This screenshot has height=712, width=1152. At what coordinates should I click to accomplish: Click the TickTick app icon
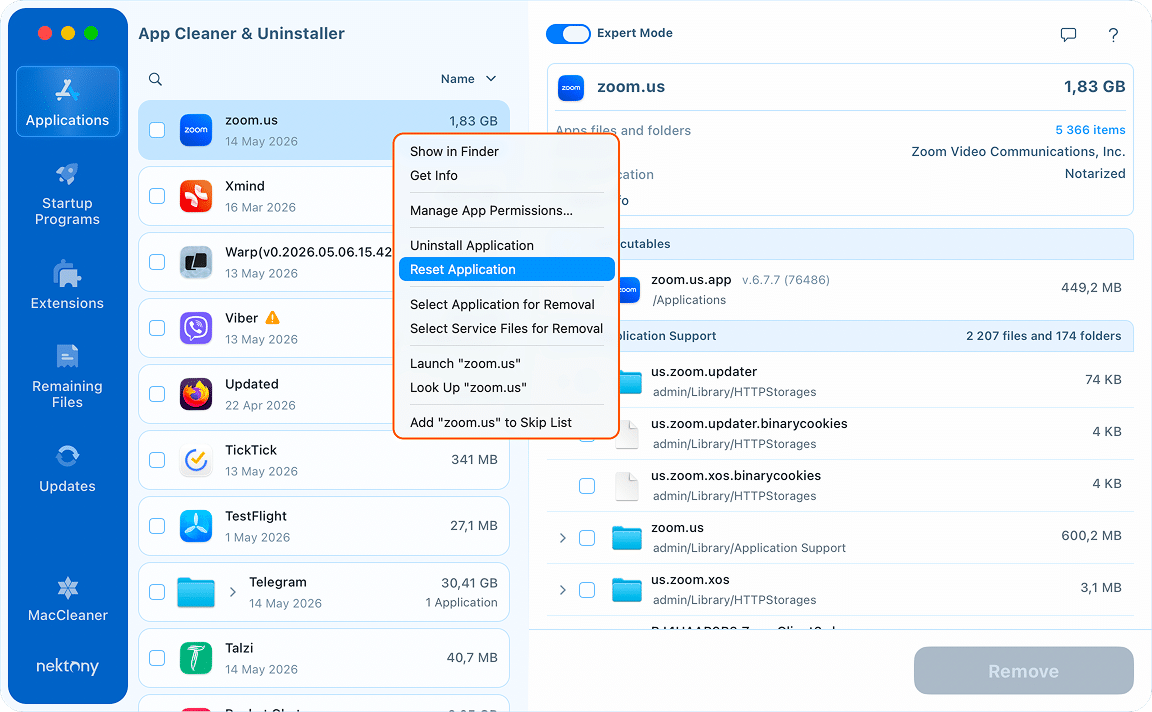pos(196,460)
